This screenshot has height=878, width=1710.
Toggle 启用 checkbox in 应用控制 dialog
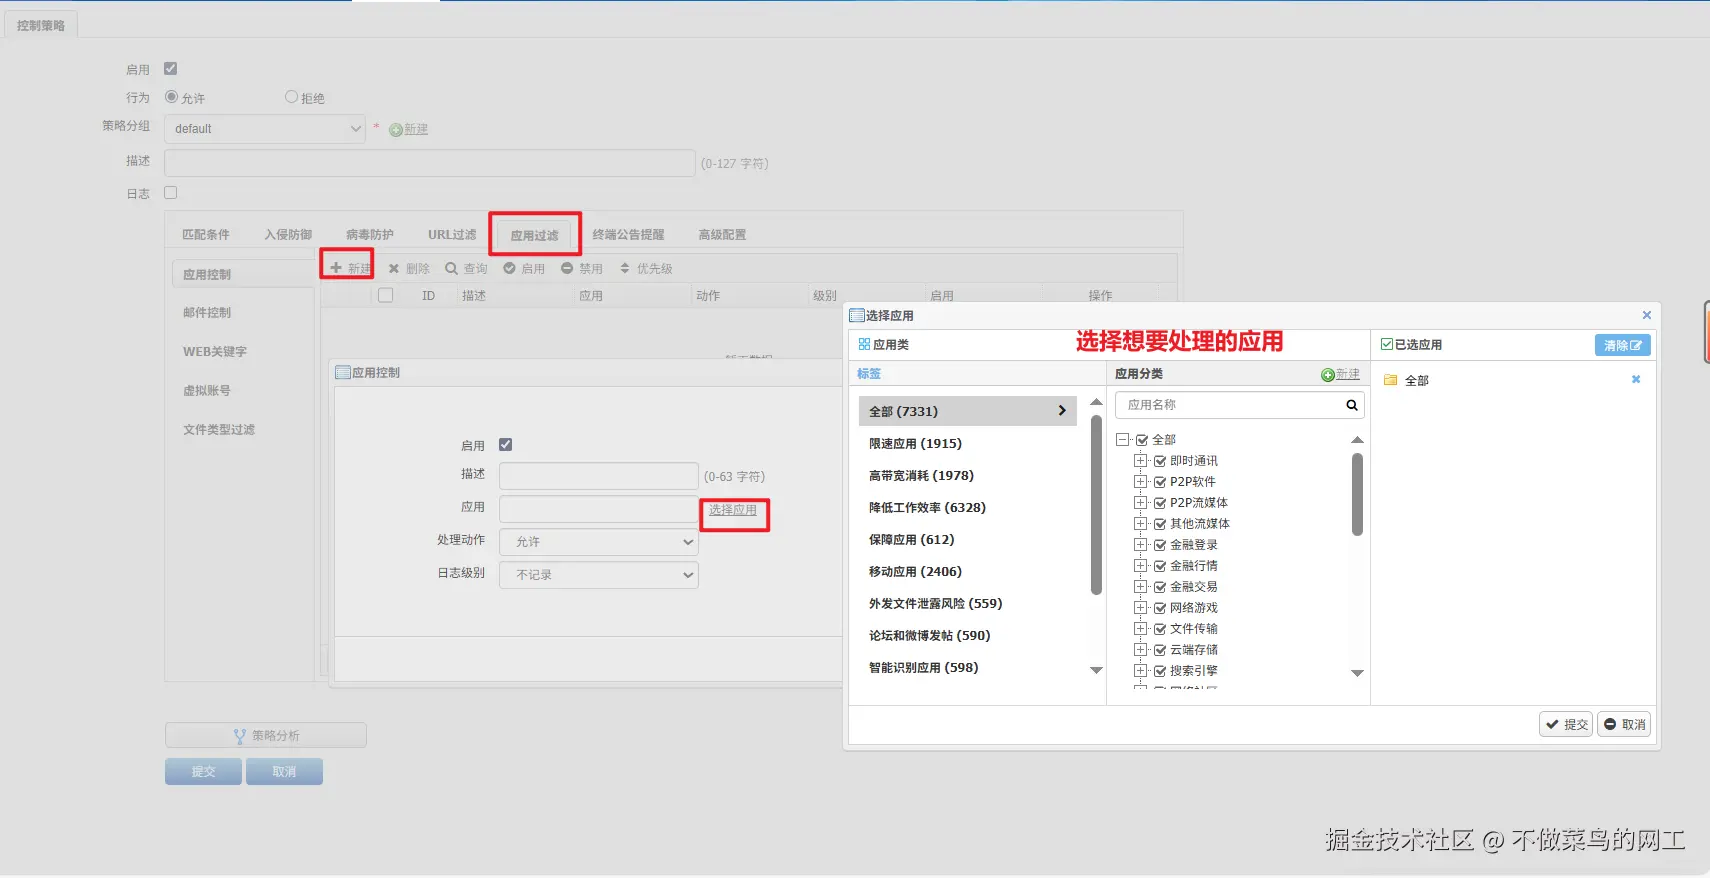(506, 445)
